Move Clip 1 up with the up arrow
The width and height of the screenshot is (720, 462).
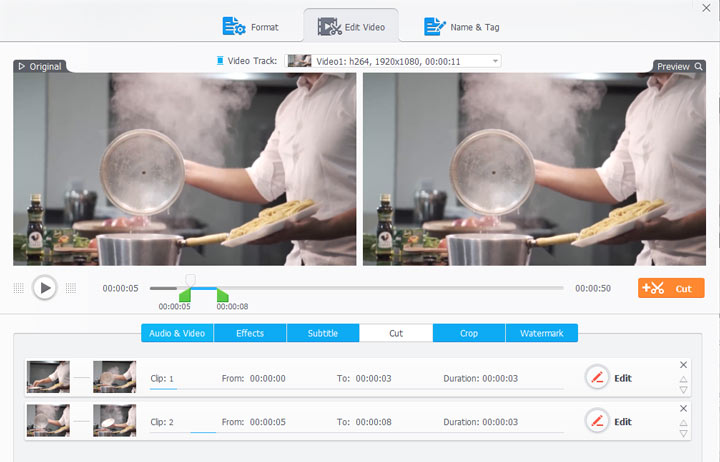click(683, 379)
